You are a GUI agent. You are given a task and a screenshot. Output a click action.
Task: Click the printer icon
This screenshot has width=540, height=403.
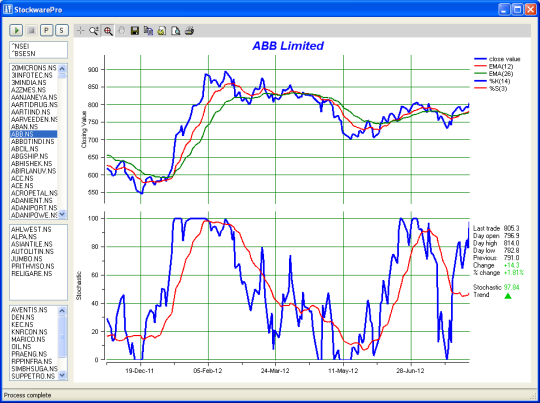click(x=189, y=31)
